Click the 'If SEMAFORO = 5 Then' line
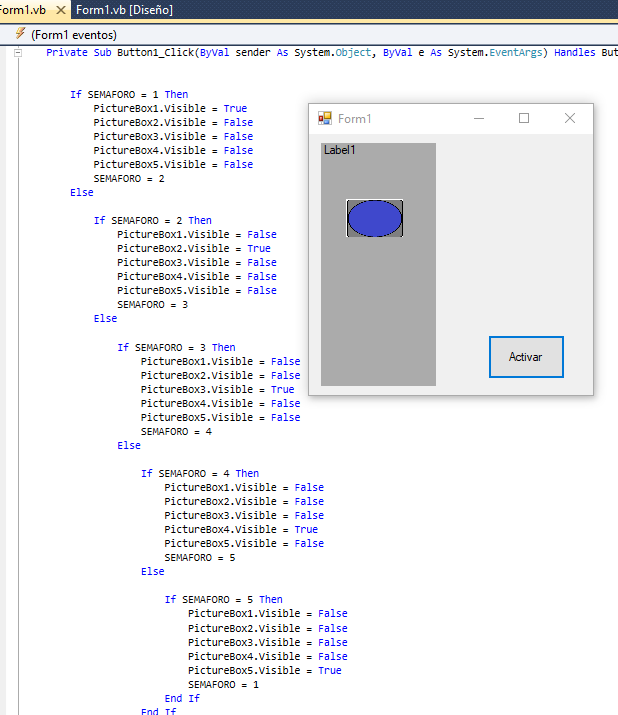Image resolution: width=618 pixels, height=715 pixels. (x=224, y=600)
